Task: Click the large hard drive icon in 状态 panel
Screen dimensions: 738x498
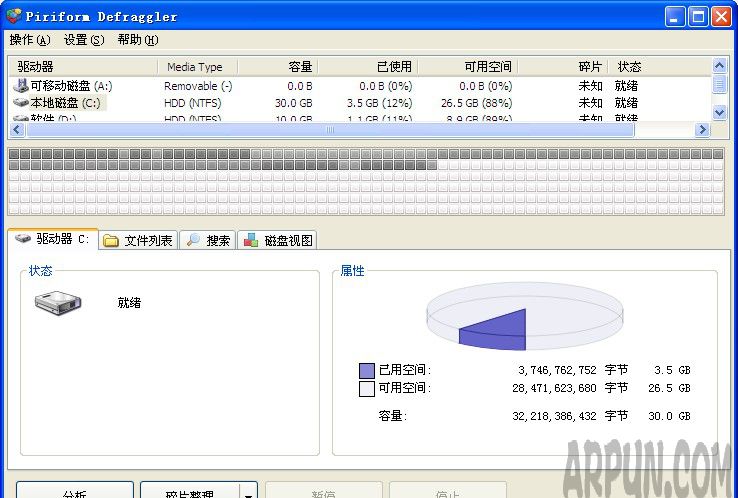Action: (58, 303)
